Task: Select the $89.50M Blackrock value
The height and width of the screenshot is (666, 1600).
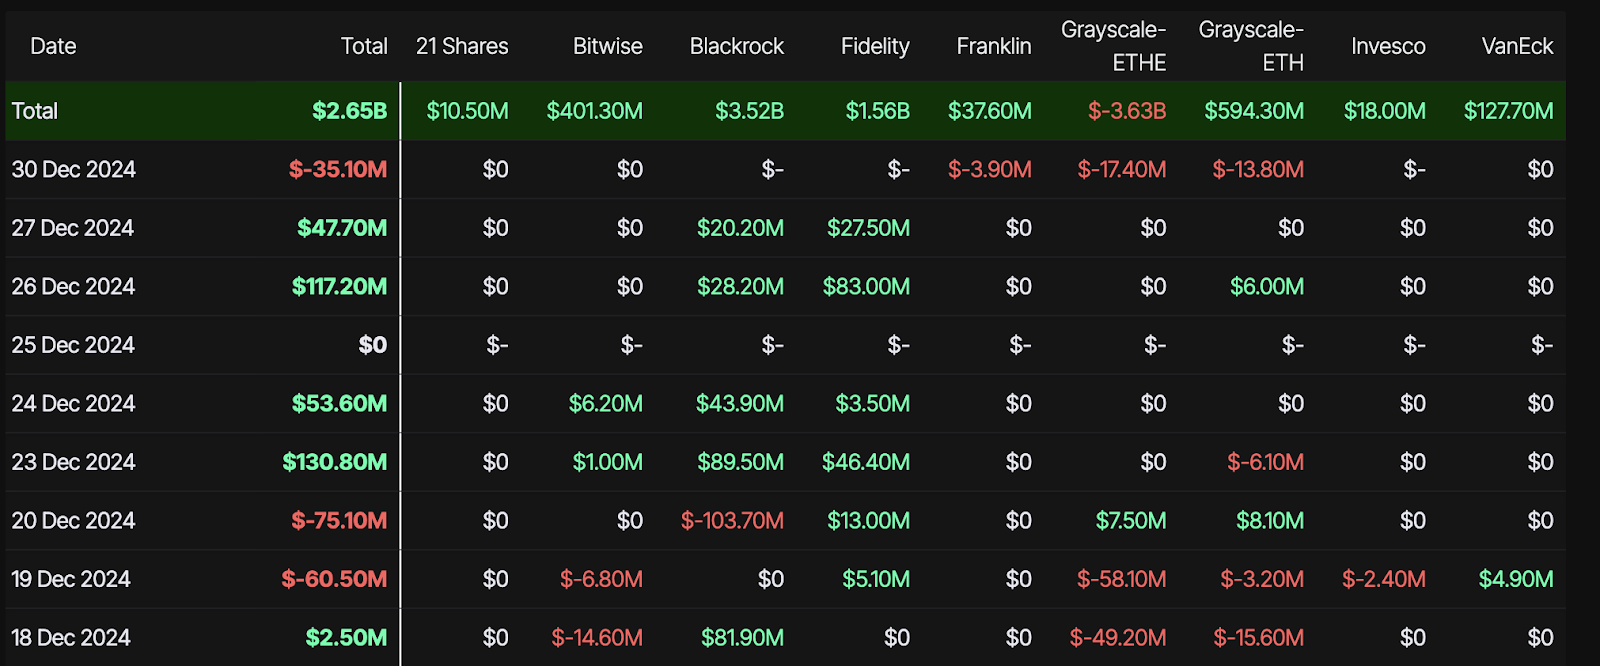Action: click(x=741, y=462)
